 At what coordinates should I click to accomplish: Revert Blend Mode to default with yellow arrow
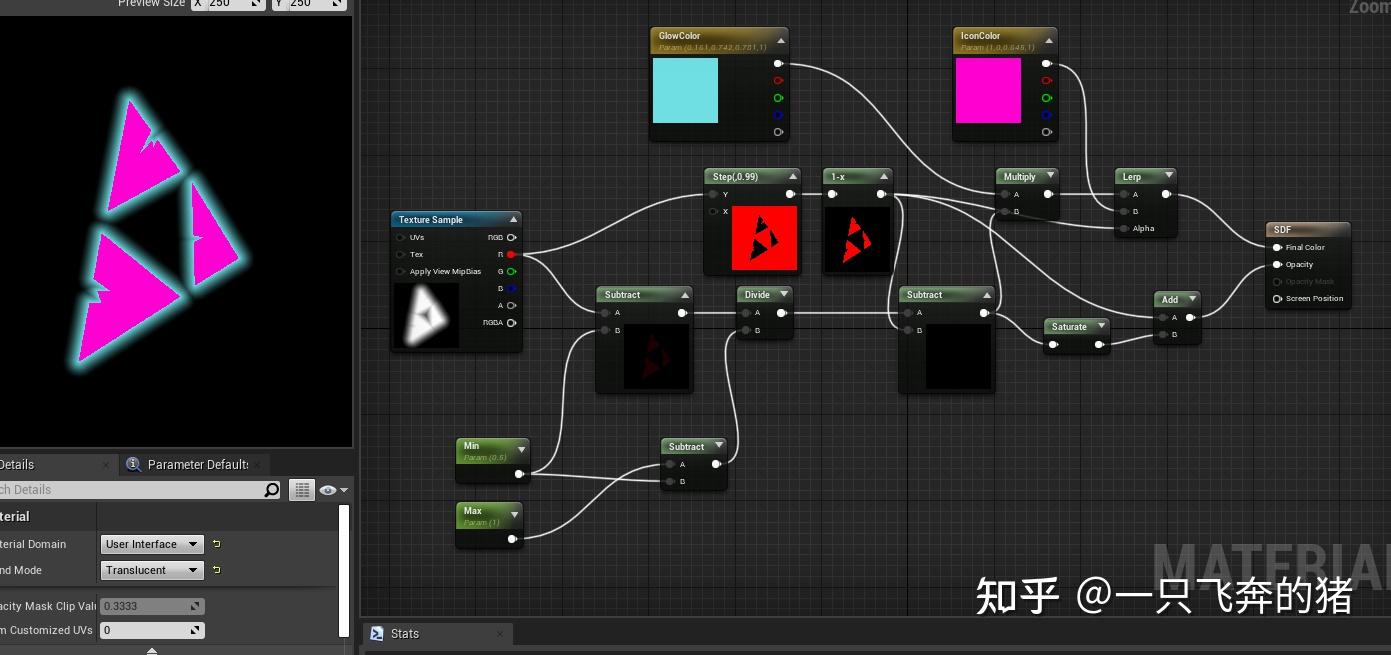215,570
